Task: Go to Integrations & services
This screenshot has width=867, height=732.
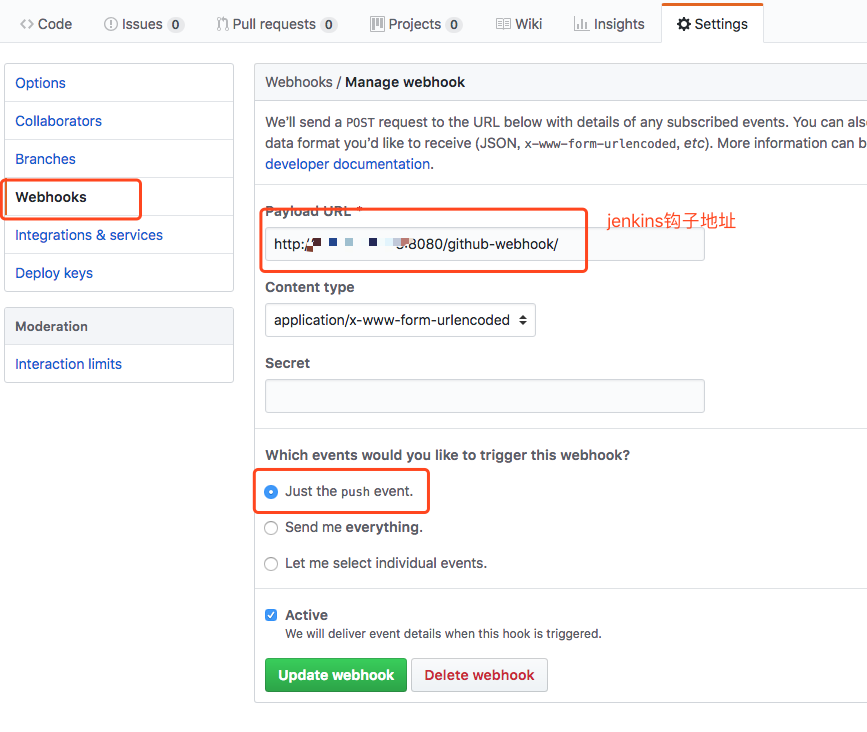Action: (89, 235)
